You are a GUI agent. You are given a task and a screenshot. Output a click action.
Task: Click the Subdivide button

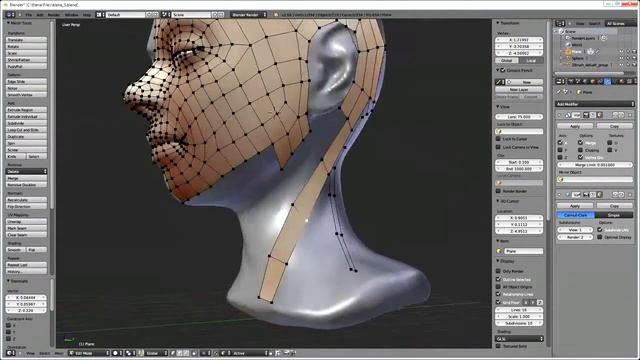point(27,123)
